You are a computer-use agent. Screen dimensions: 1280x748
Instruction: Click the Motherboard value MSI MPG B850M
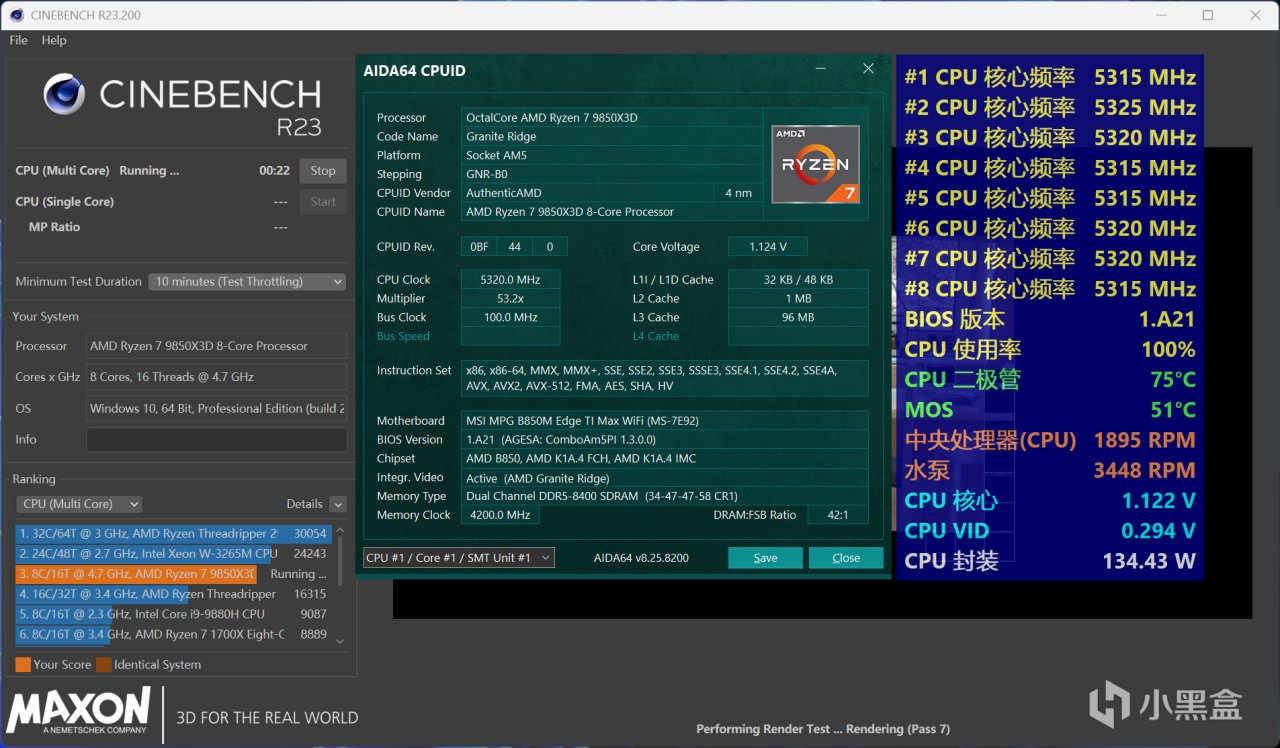(664, 421)
